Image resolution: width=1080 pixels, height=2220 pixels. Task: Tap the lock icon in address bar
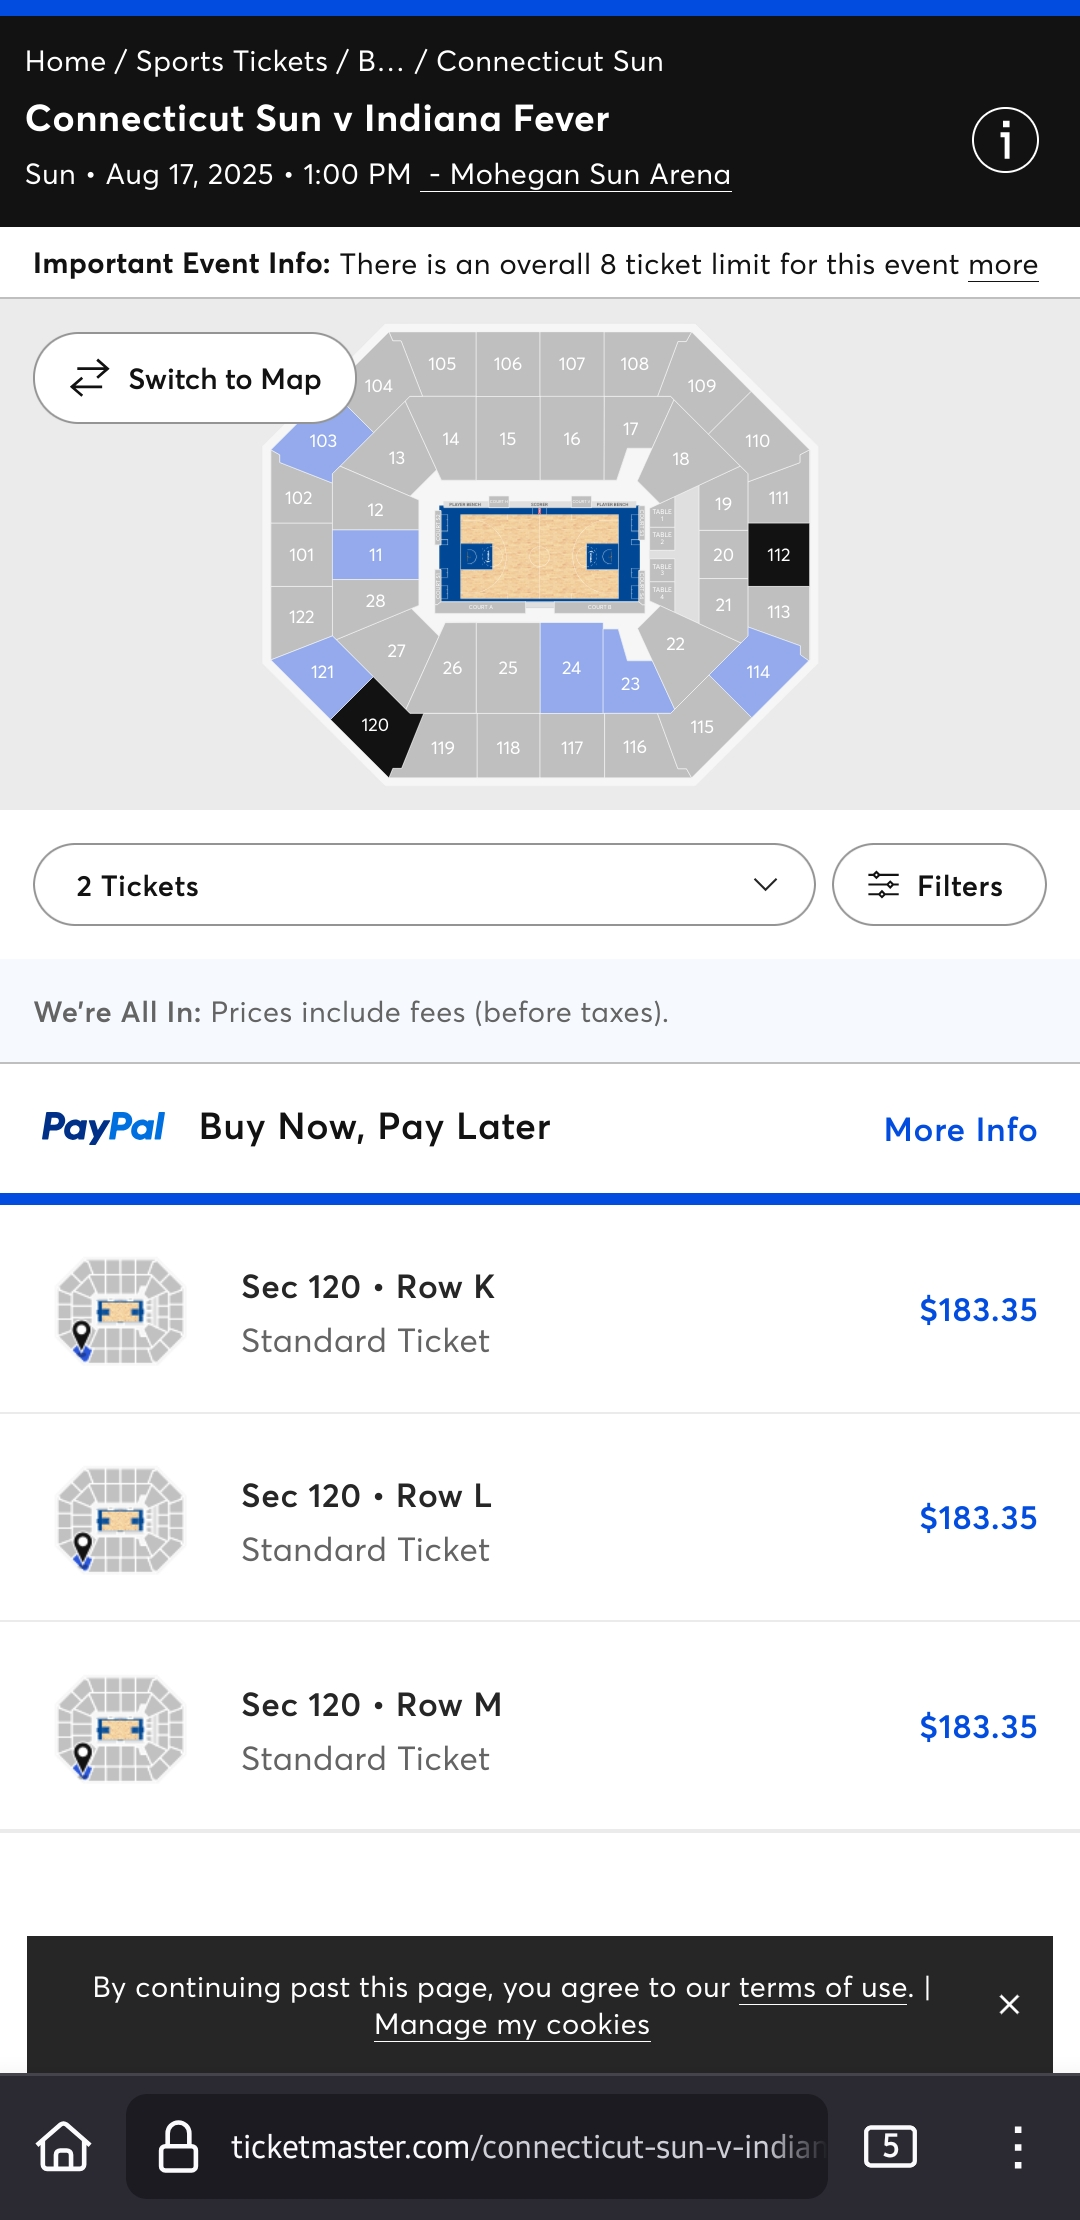tap(178, 2147)
